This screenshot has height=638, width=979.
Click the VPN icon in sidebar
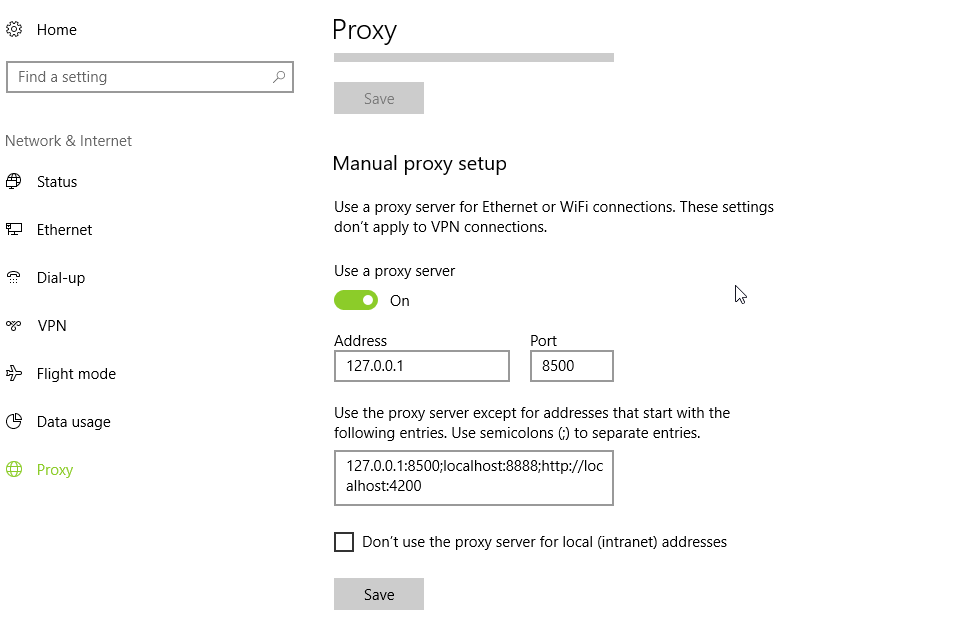coord(14,326)
